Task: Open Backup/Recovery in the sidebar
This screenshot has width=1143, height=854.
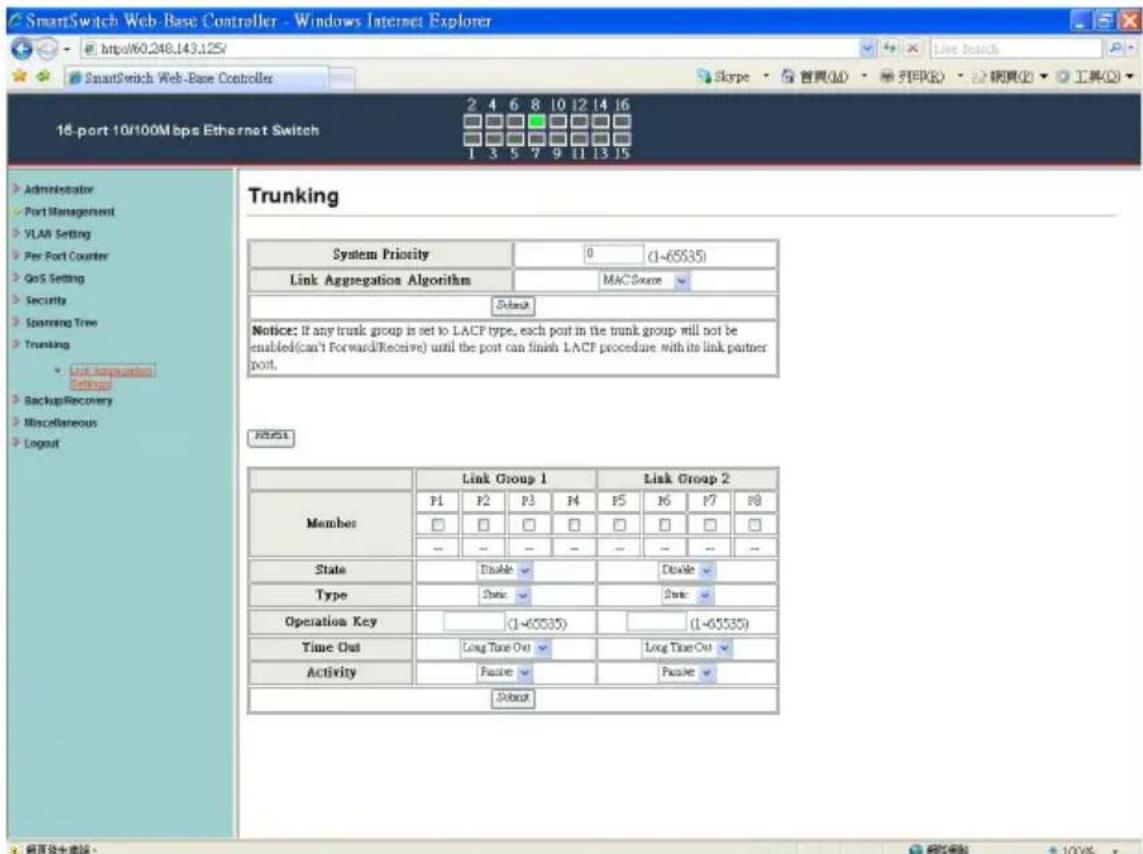Action: pos(68,401)
